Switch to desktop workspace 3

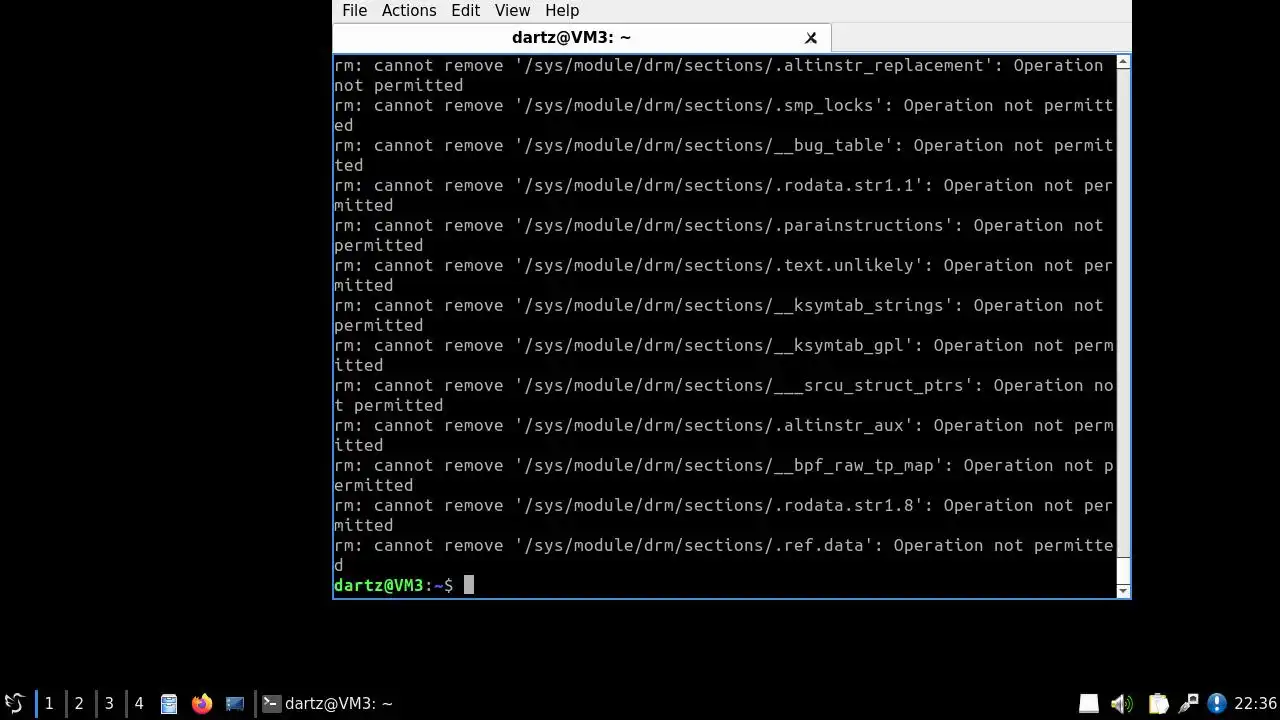(x=109, y=703)
